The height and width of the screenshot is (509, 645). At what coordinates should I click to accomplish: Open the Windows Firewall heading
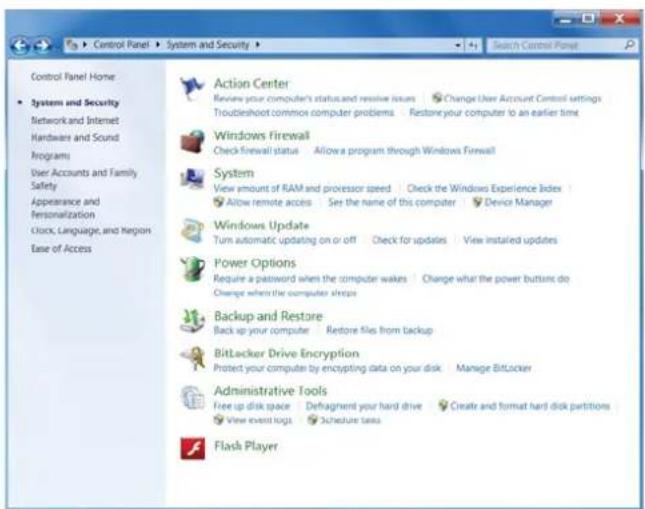(x=262, y=135)
